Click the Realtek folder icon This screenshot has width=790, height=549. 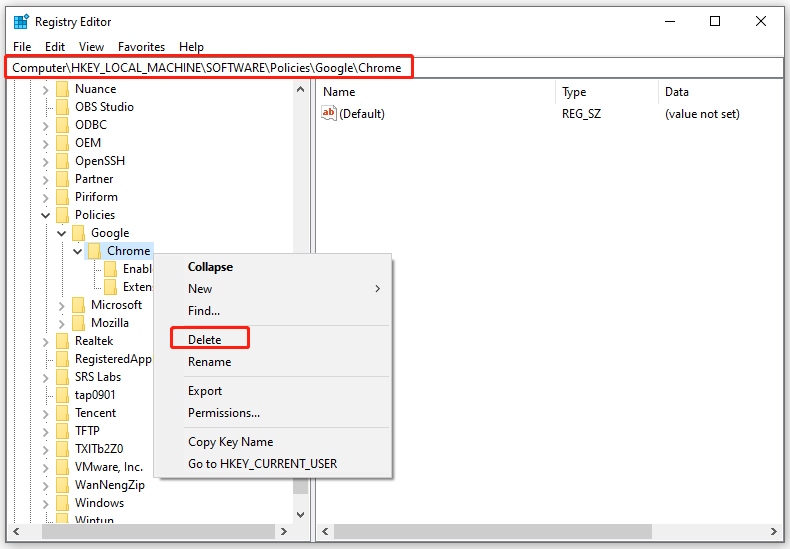[x=62, y=341]
